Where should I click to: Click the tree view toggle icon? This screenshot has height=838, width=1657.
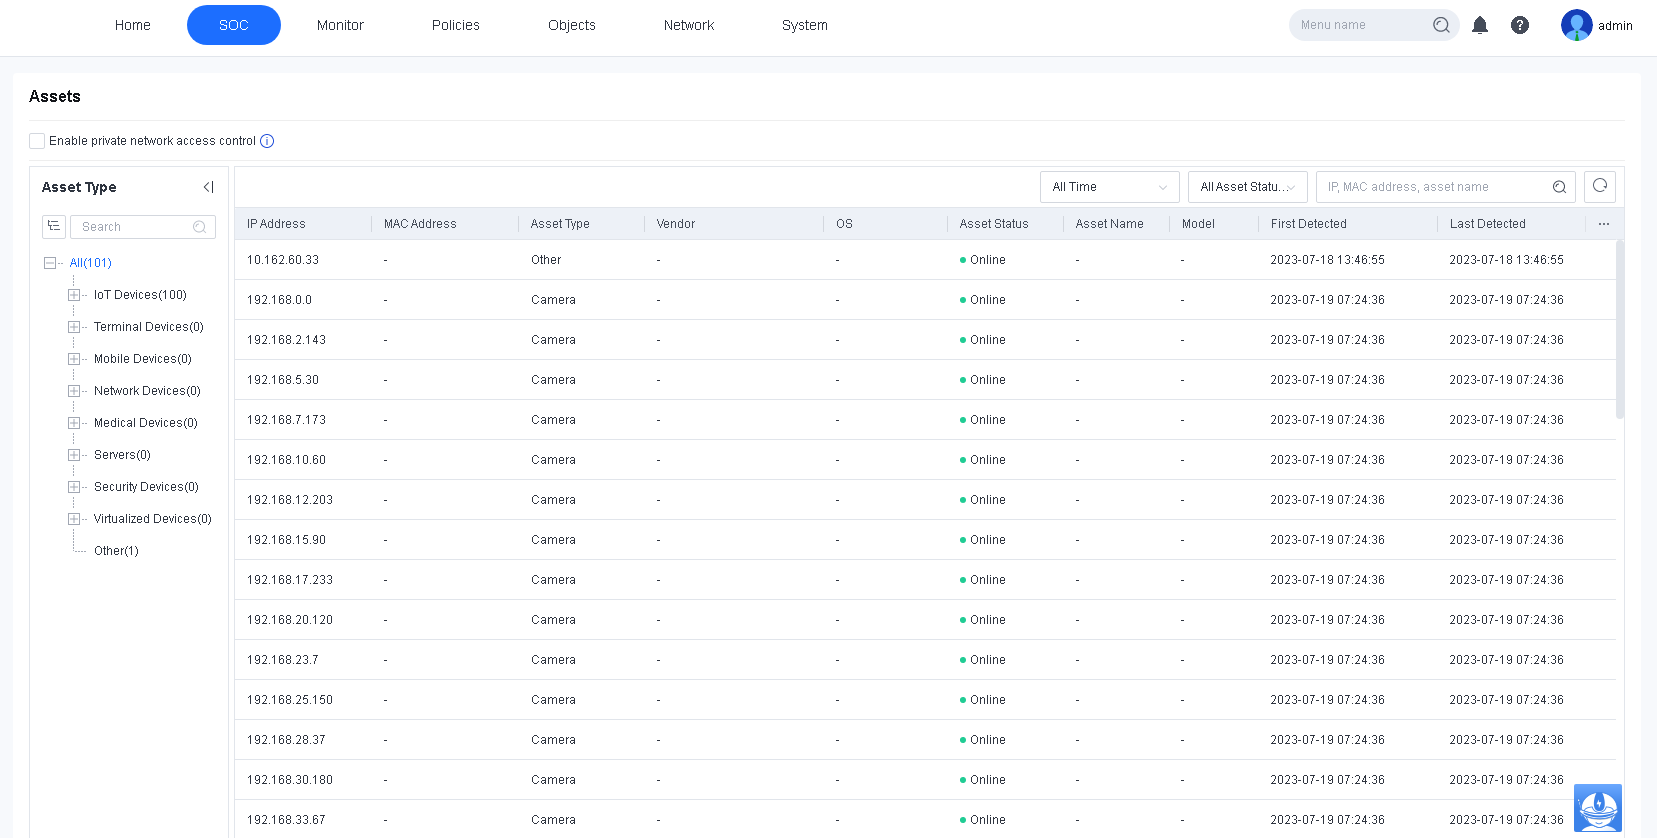pyautogui.click(x=54, y=227)
